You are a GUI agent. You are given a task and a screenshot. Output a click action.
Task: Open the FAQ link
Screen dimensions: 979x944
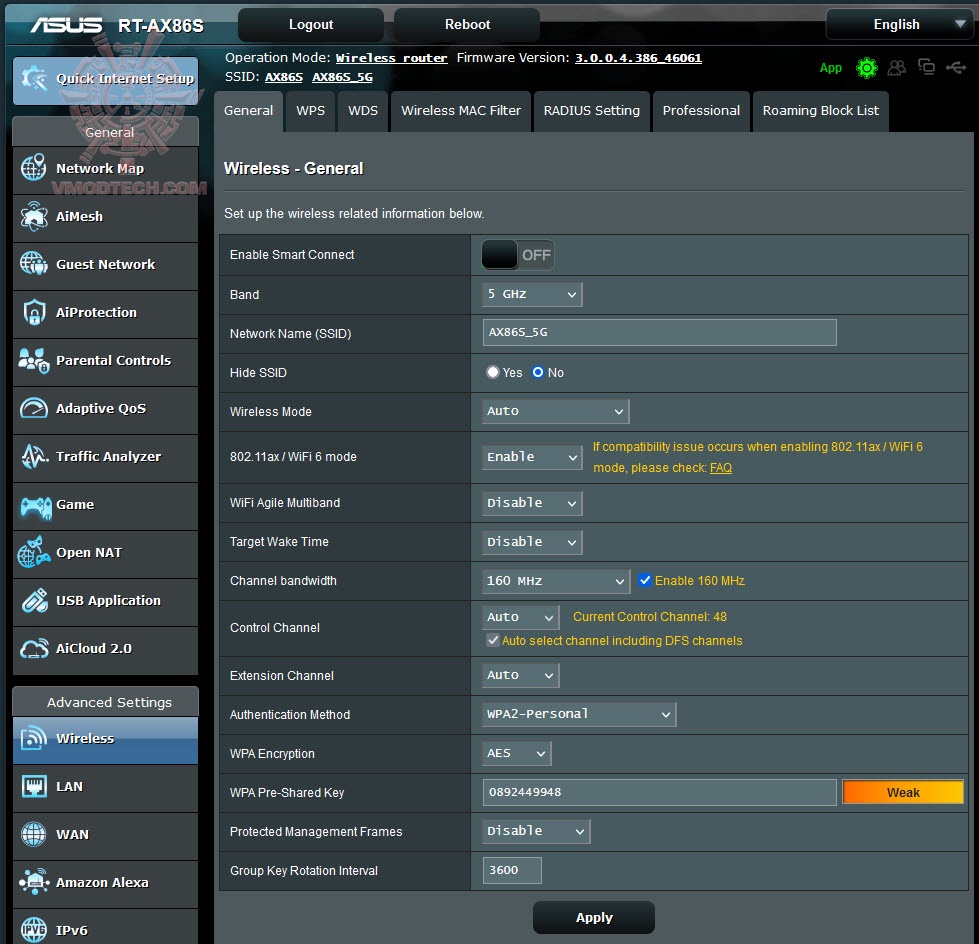point(721,468)
